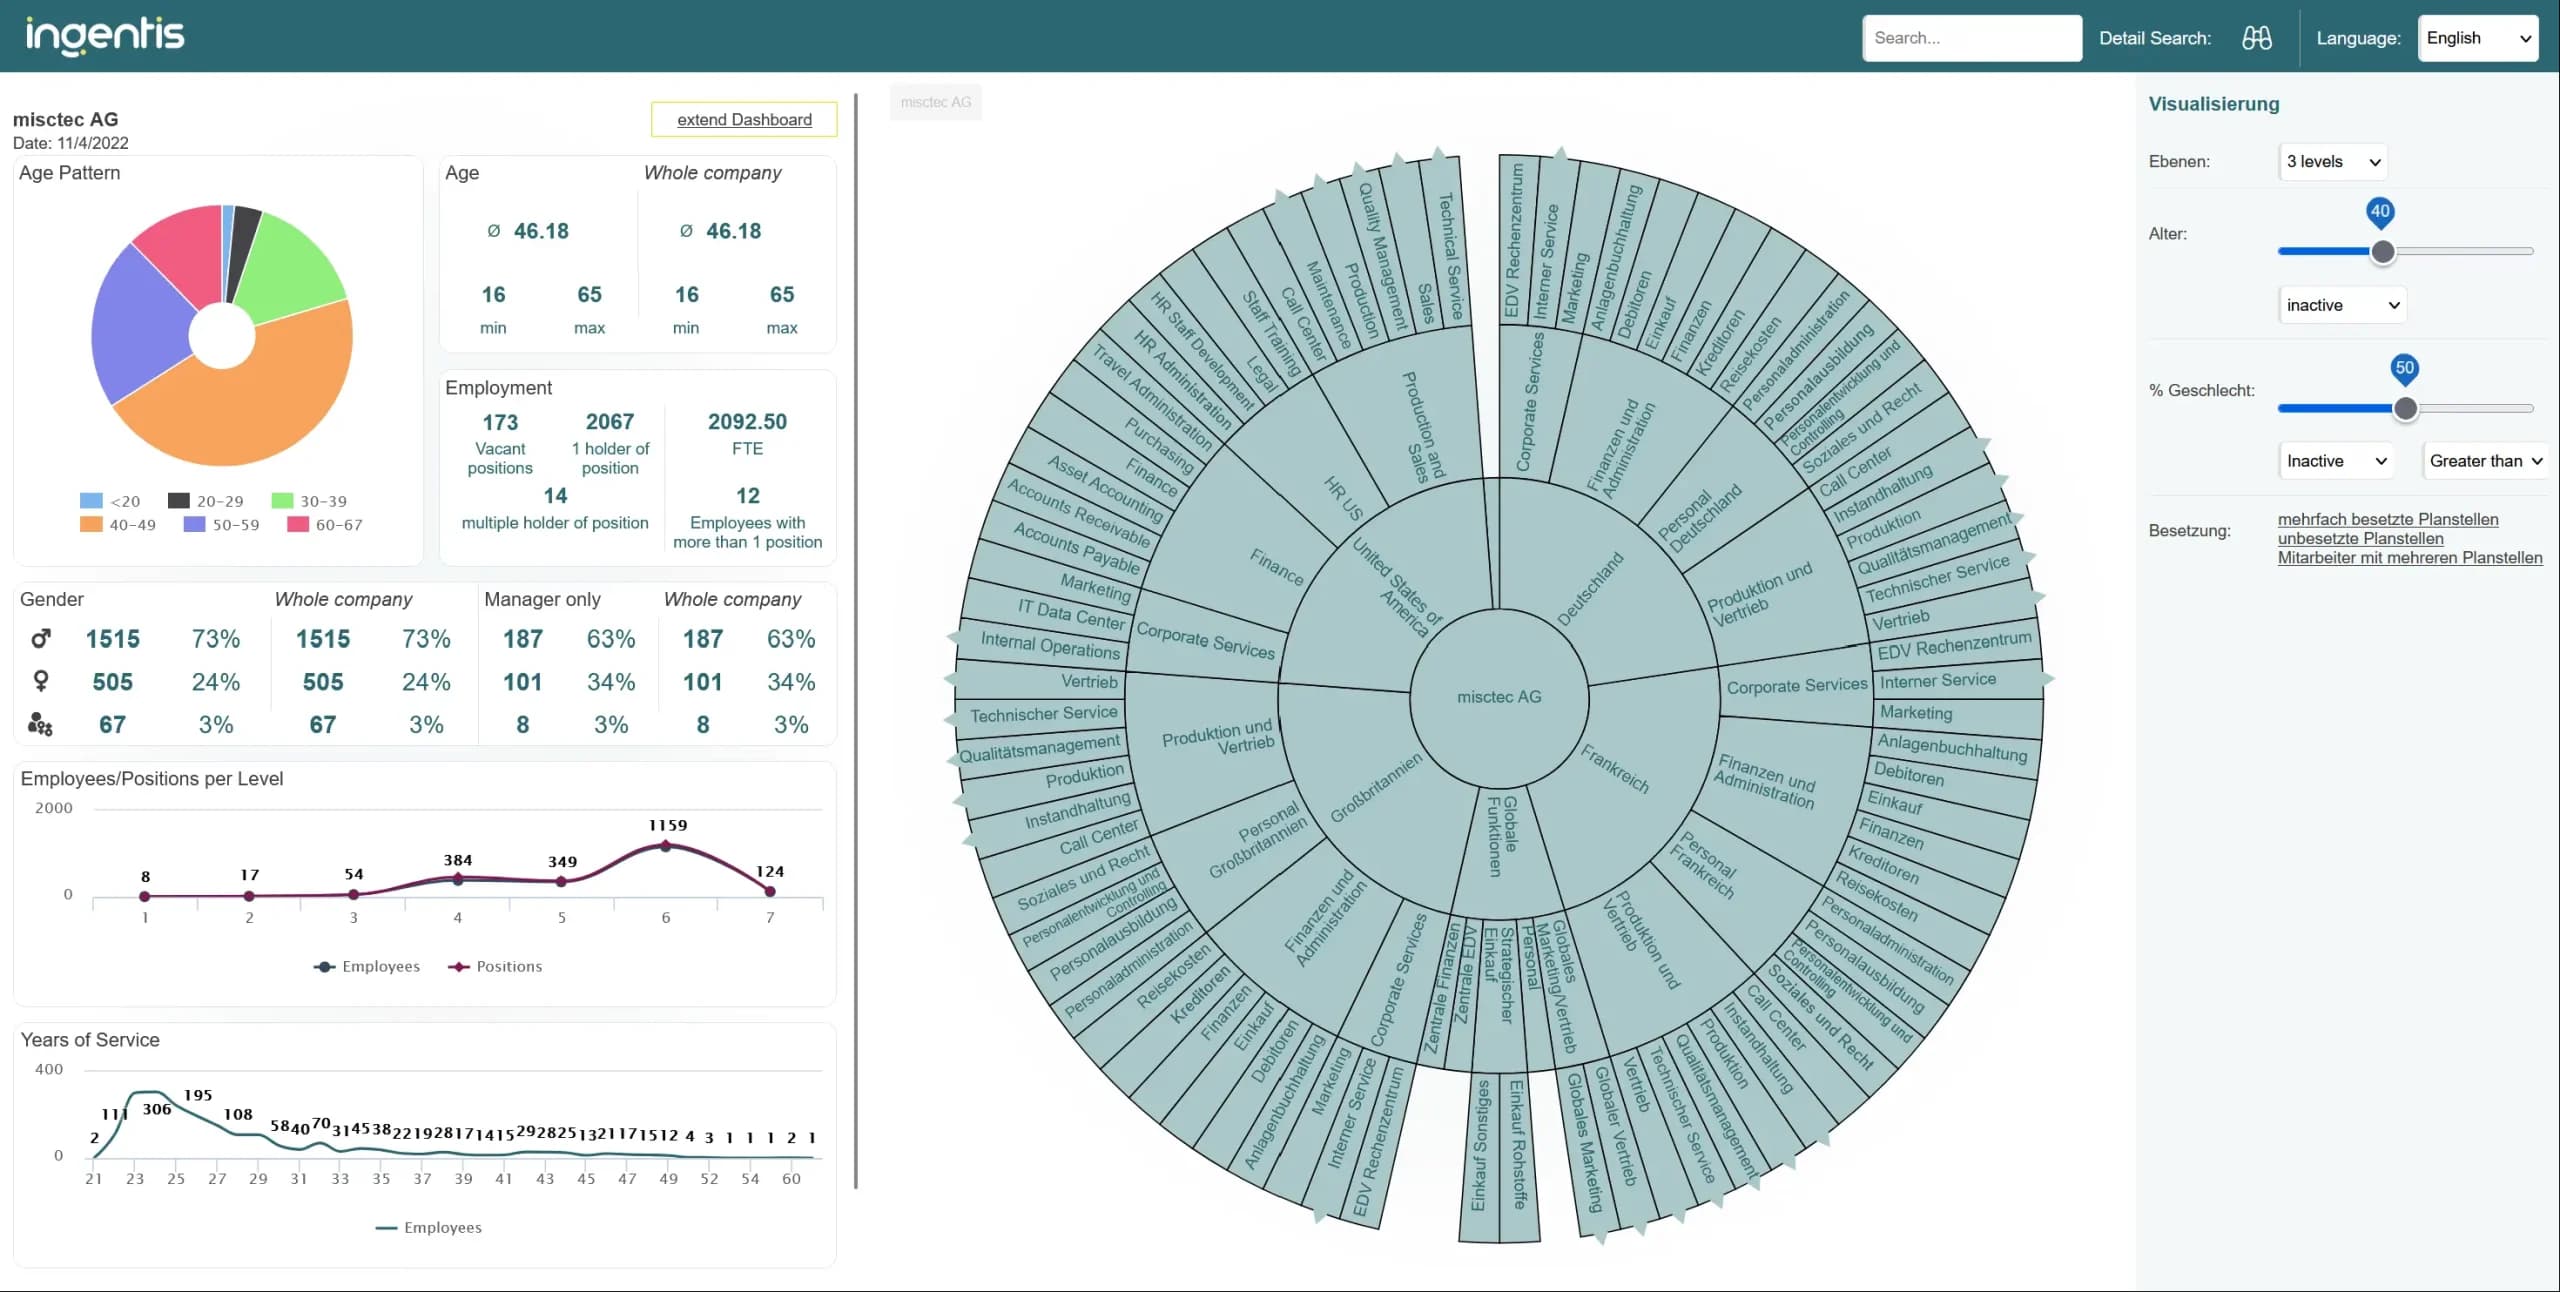2560x1292 pixels.
Task: Select the Internal Operations segment
Action: [1050, 646]
